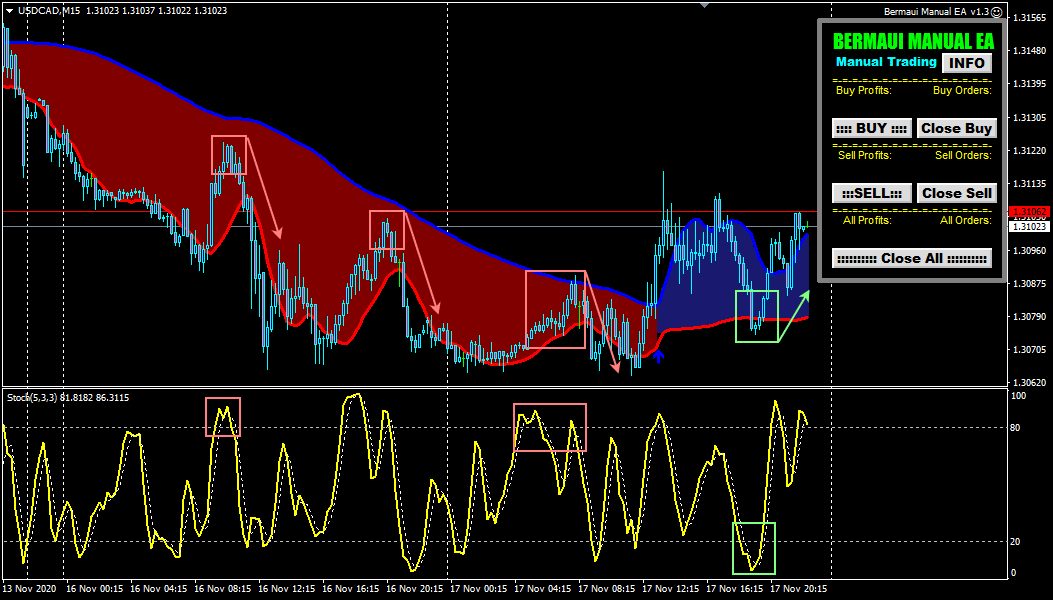
Task: Click the Close All button
Action: coord(911,258)
